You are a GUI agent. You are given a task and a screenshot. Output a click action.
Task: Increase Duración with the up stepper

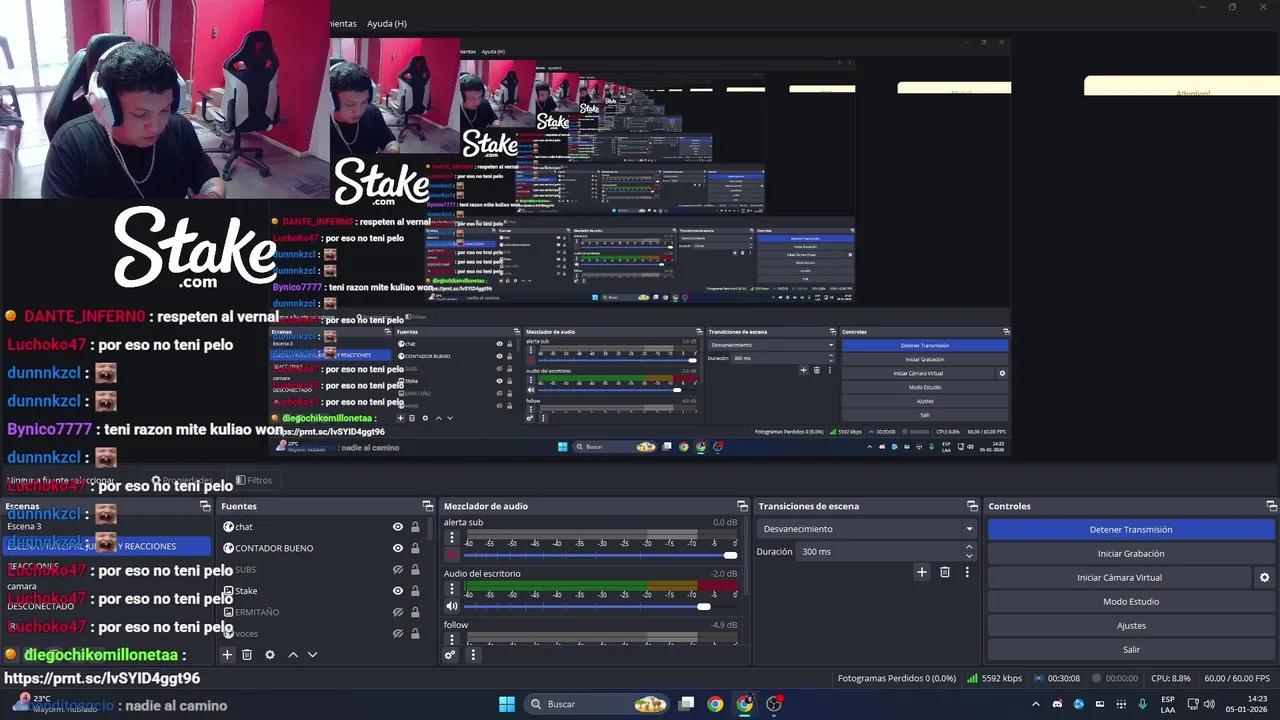pyautogui.click(x=969, y=547)
